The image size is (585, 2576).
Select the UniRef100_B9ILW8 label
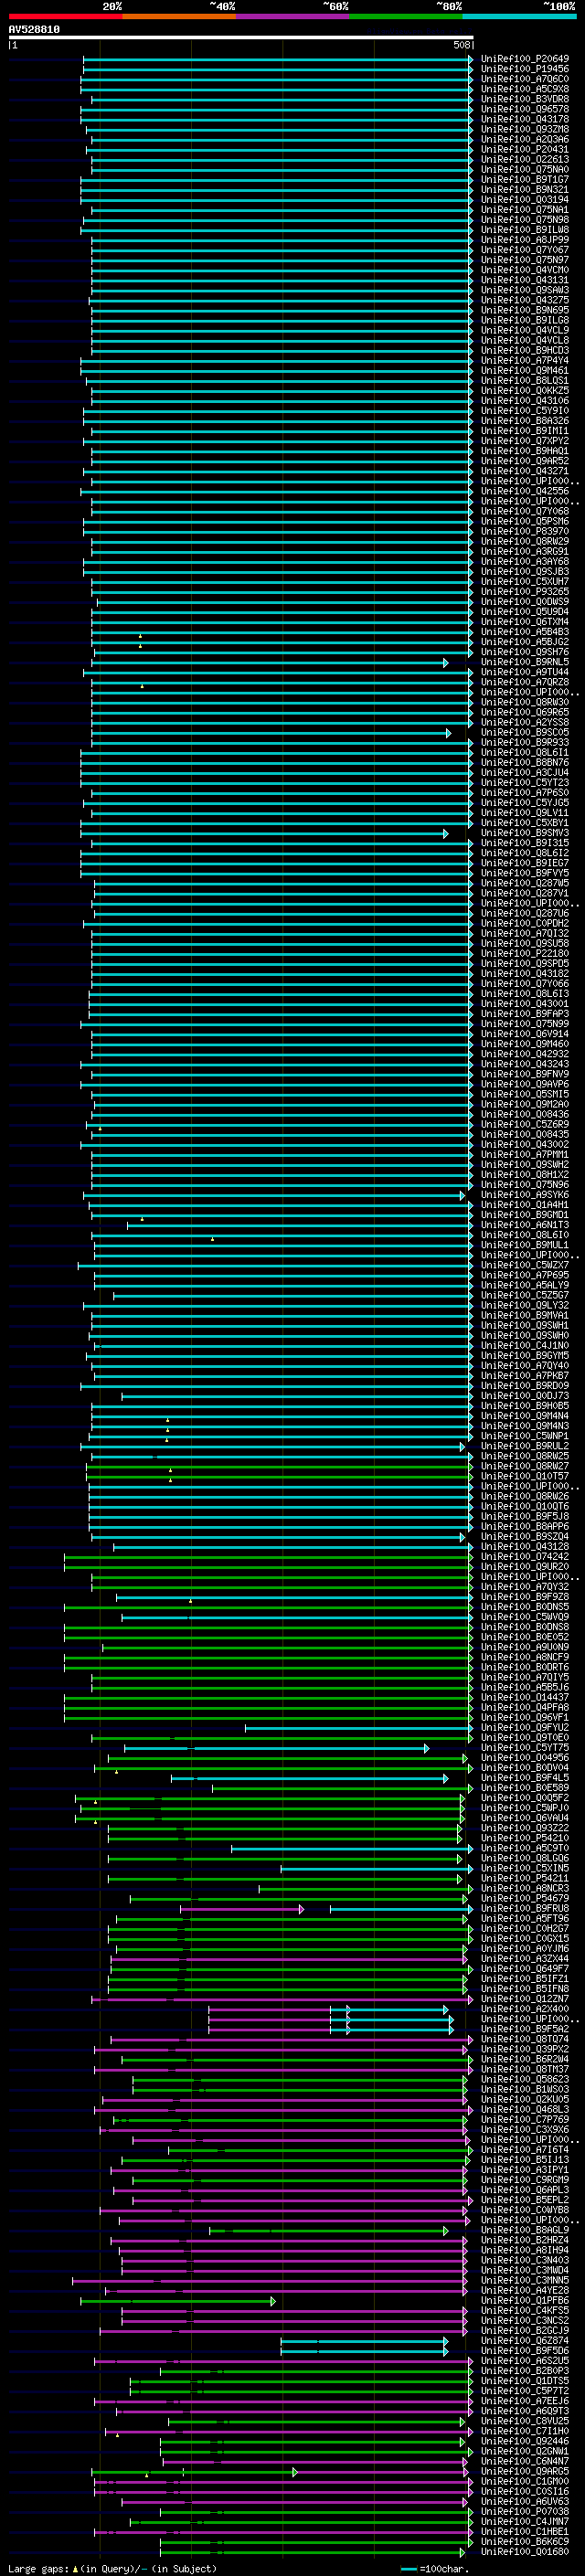[525, 230]
